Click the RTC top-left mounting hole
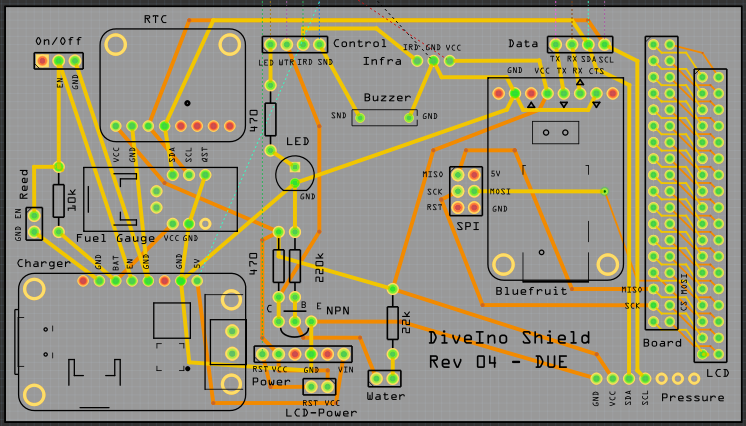This screenshot has height=426, width=746. click(x=116, y=45)
